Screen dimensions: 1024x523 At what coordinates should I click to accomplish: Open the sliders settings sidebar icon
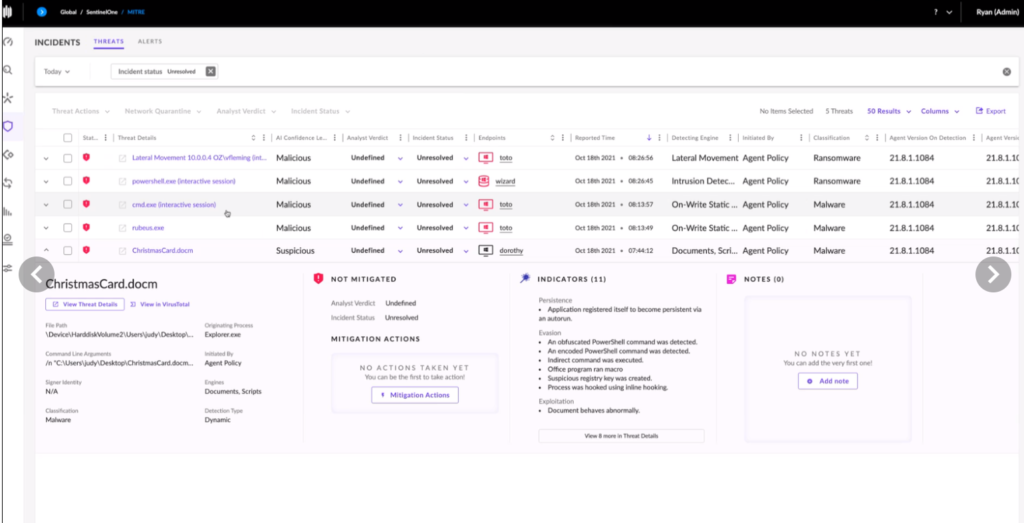pos(8,268)
